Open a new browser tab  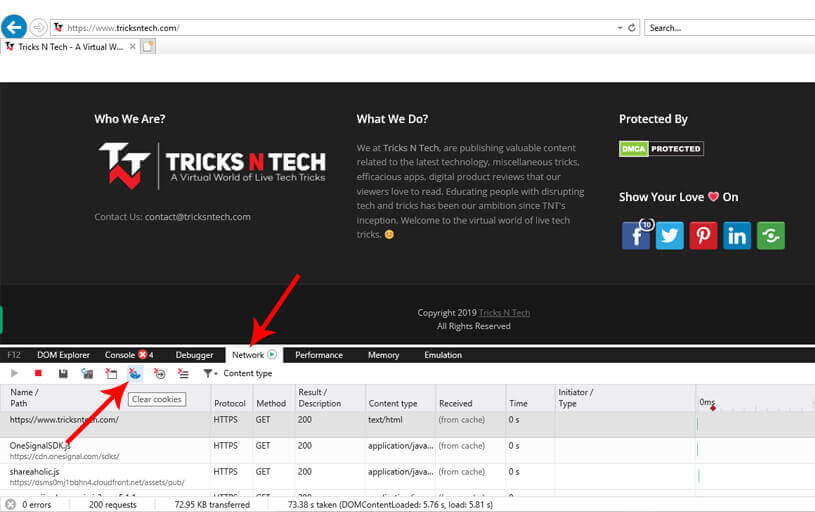[148, 46]
